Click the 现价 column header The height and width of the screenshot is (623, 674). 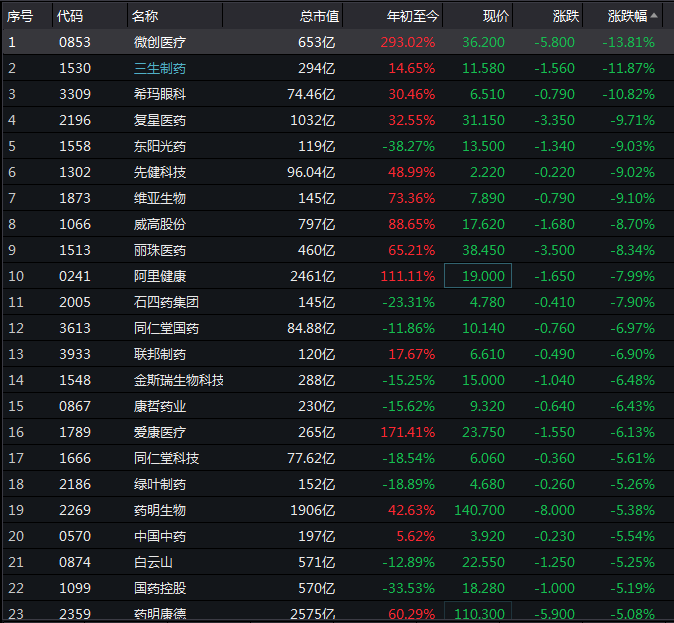(496, 16)
